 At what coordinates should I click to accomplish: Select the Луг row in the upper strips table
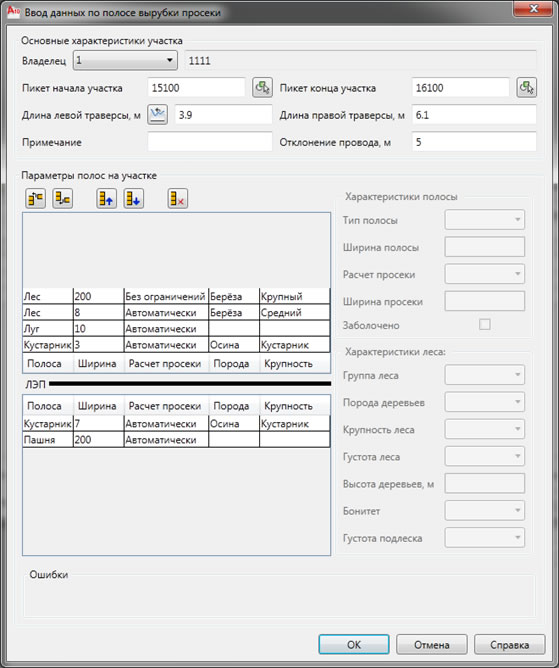(x=176, y=328)
